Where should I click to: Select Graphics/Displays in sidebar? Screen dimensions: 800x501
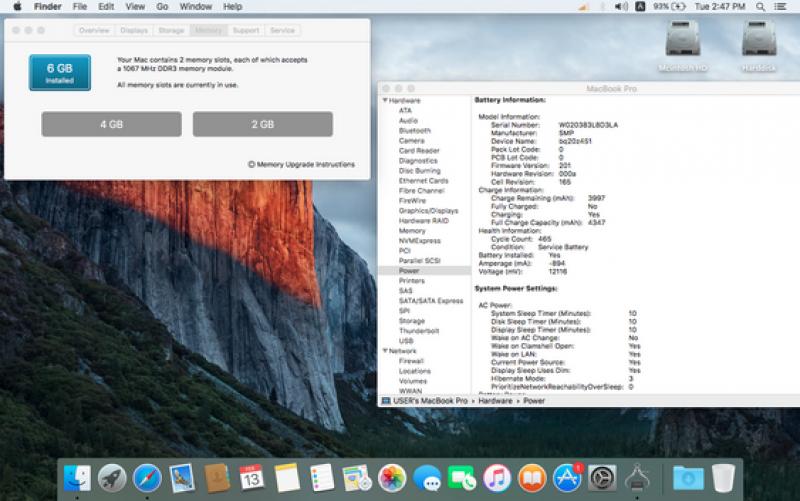click(x=429, y=211)
